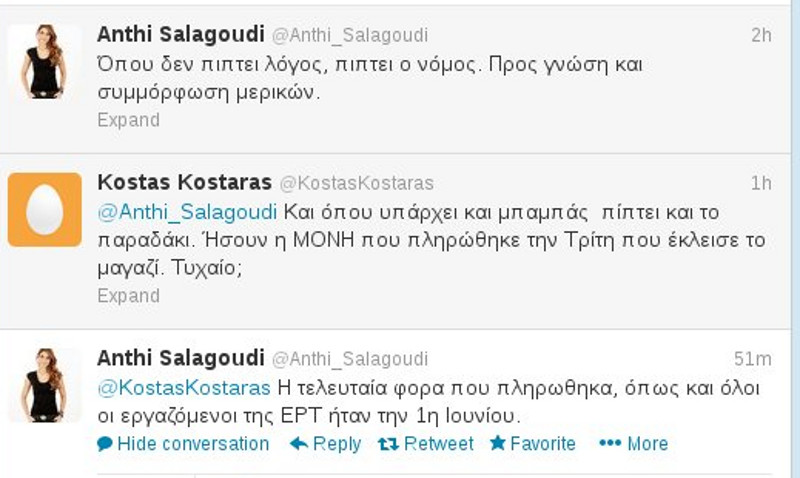Expand the first Anthi Salagoudi tweet
The image size is (800, 478).
pos(128,120)
